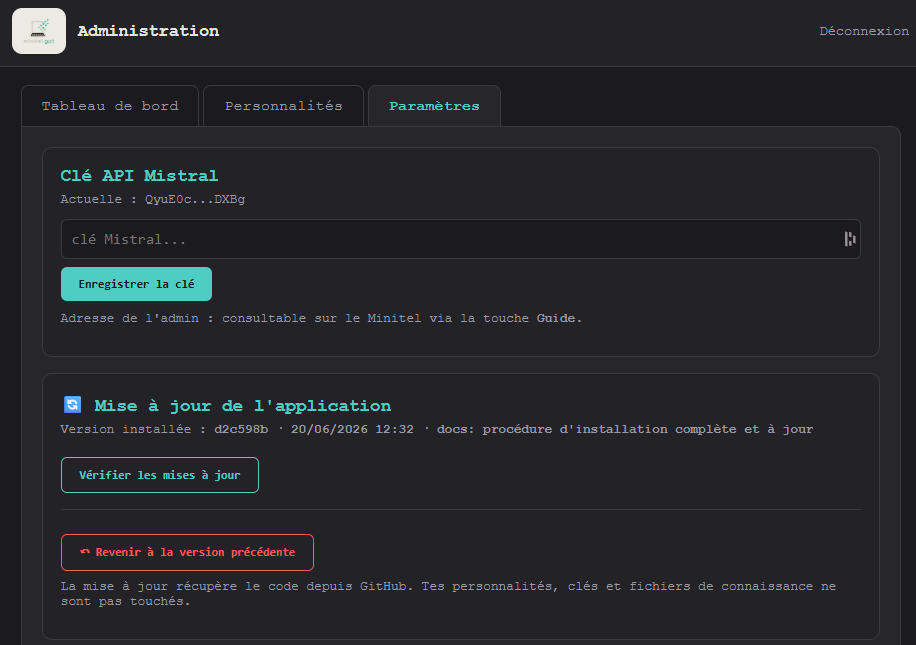
Task: Click the current key text QyuE0c...DXBg
Action: click(x=195, y=199)
